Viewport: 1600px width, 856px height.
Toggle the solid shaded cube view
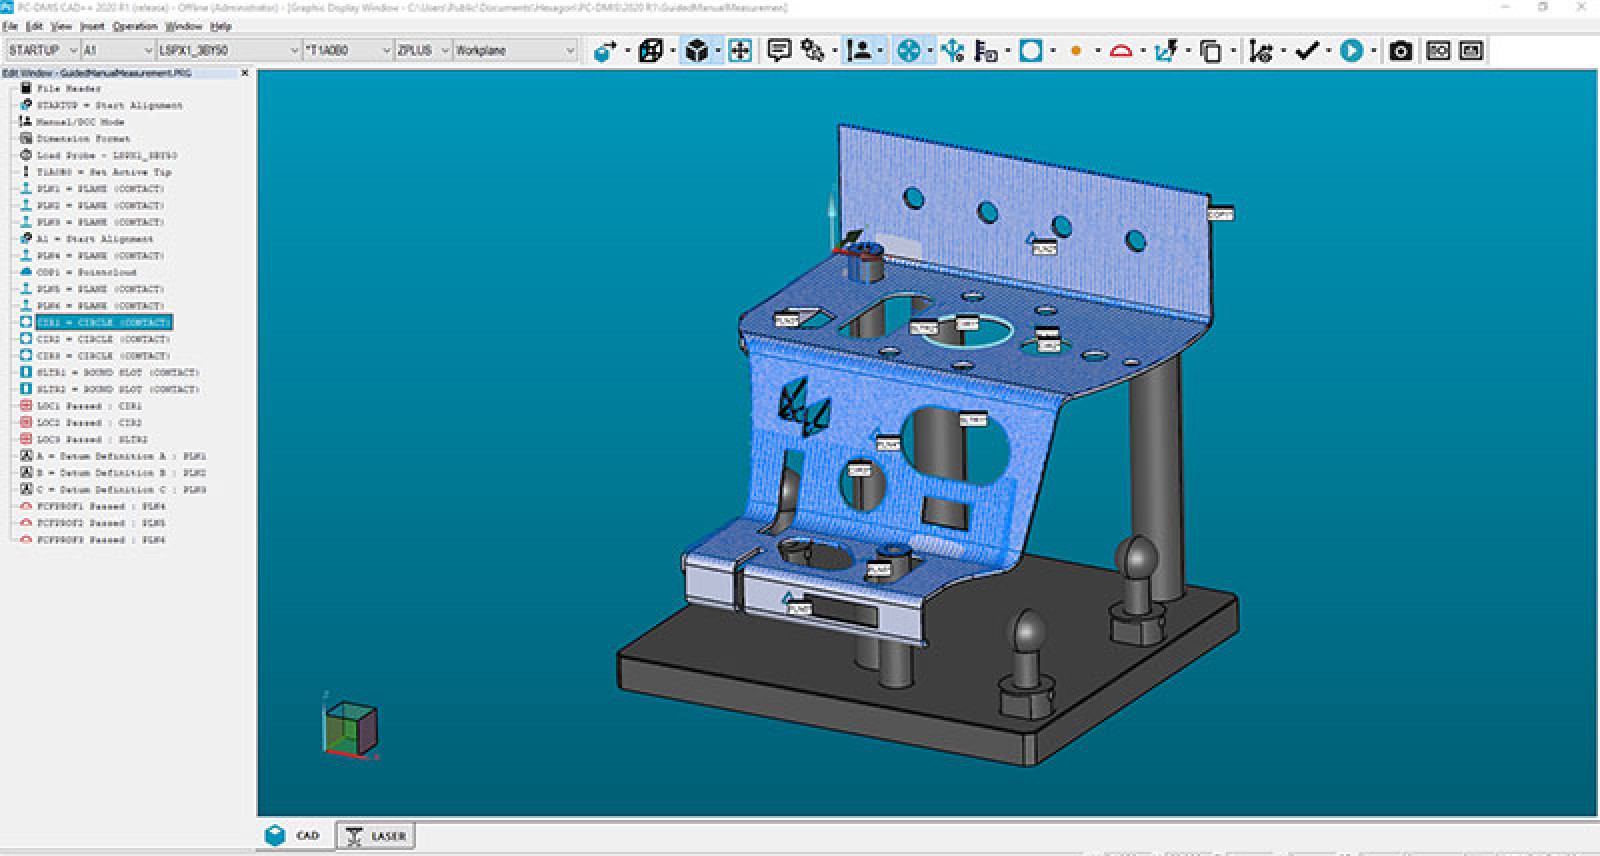(x=697, y=51)
